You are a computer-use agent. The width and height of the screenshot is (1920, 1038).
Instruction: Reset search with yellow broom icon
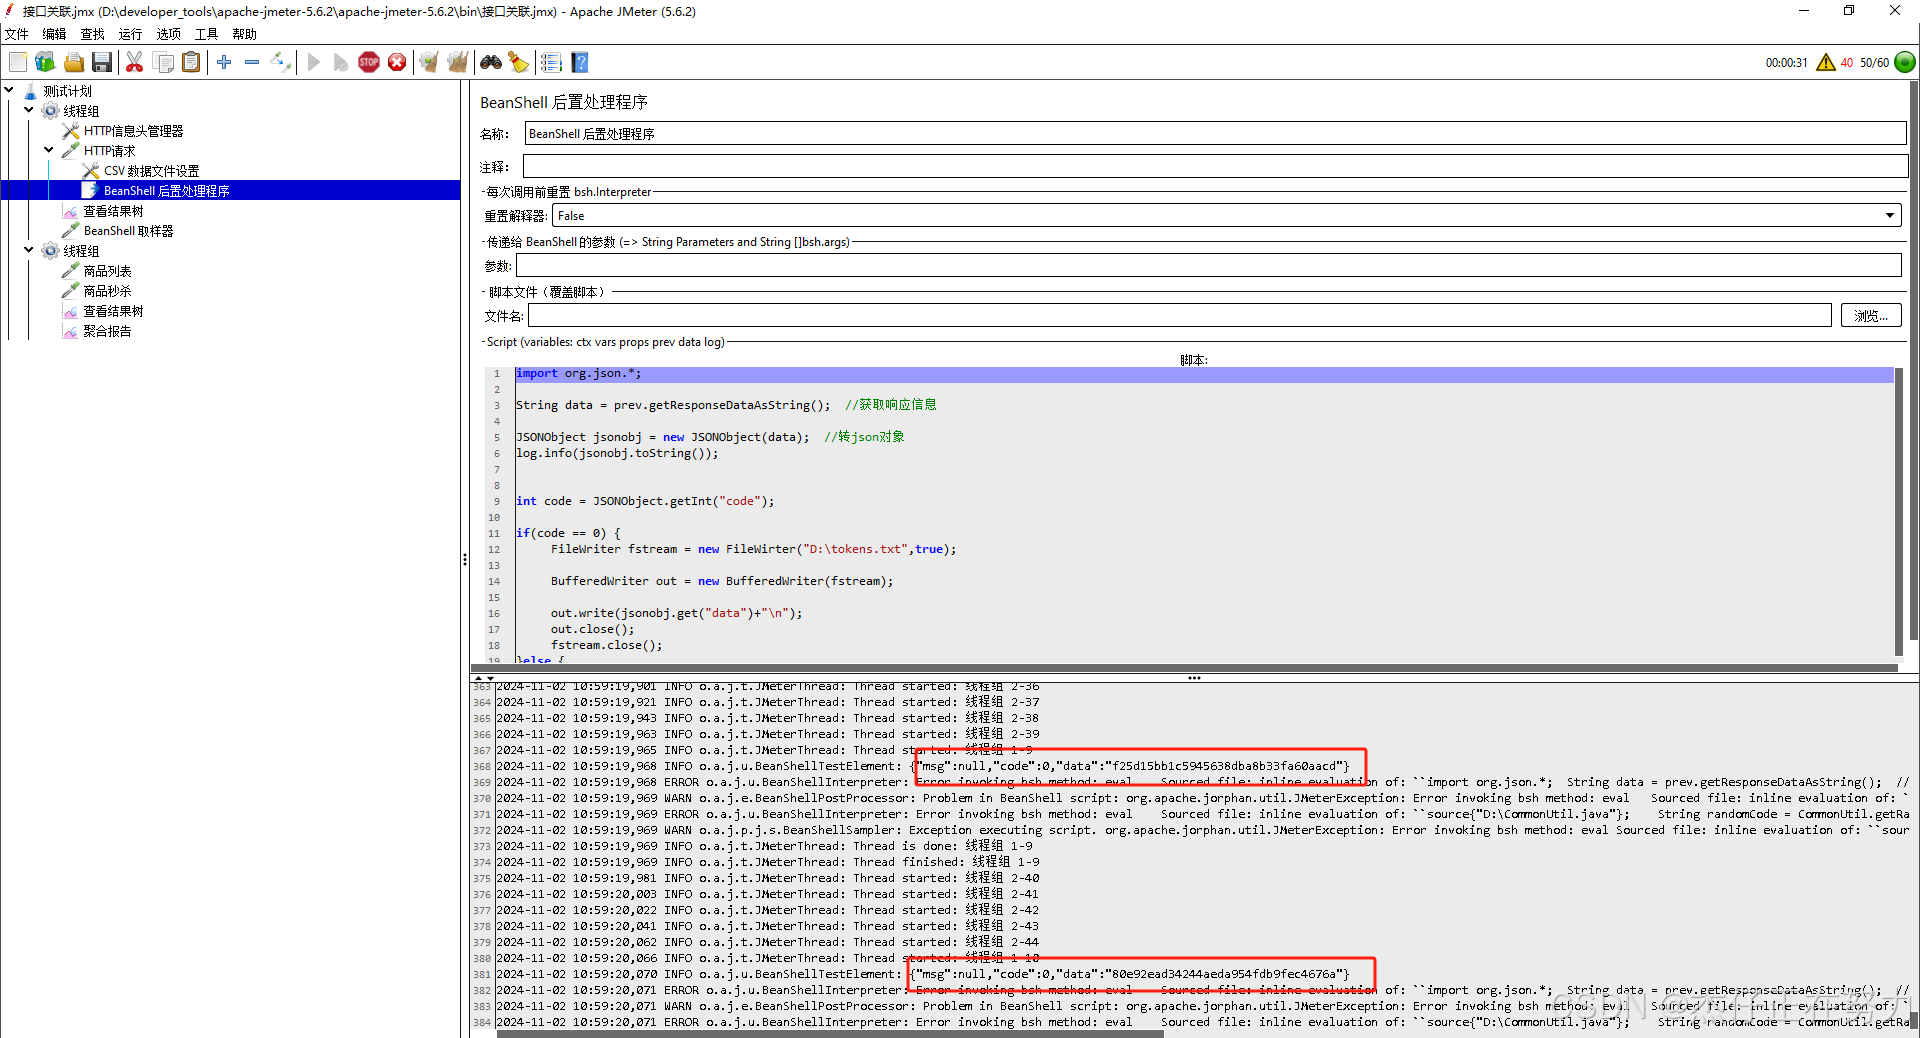point(518,62)
